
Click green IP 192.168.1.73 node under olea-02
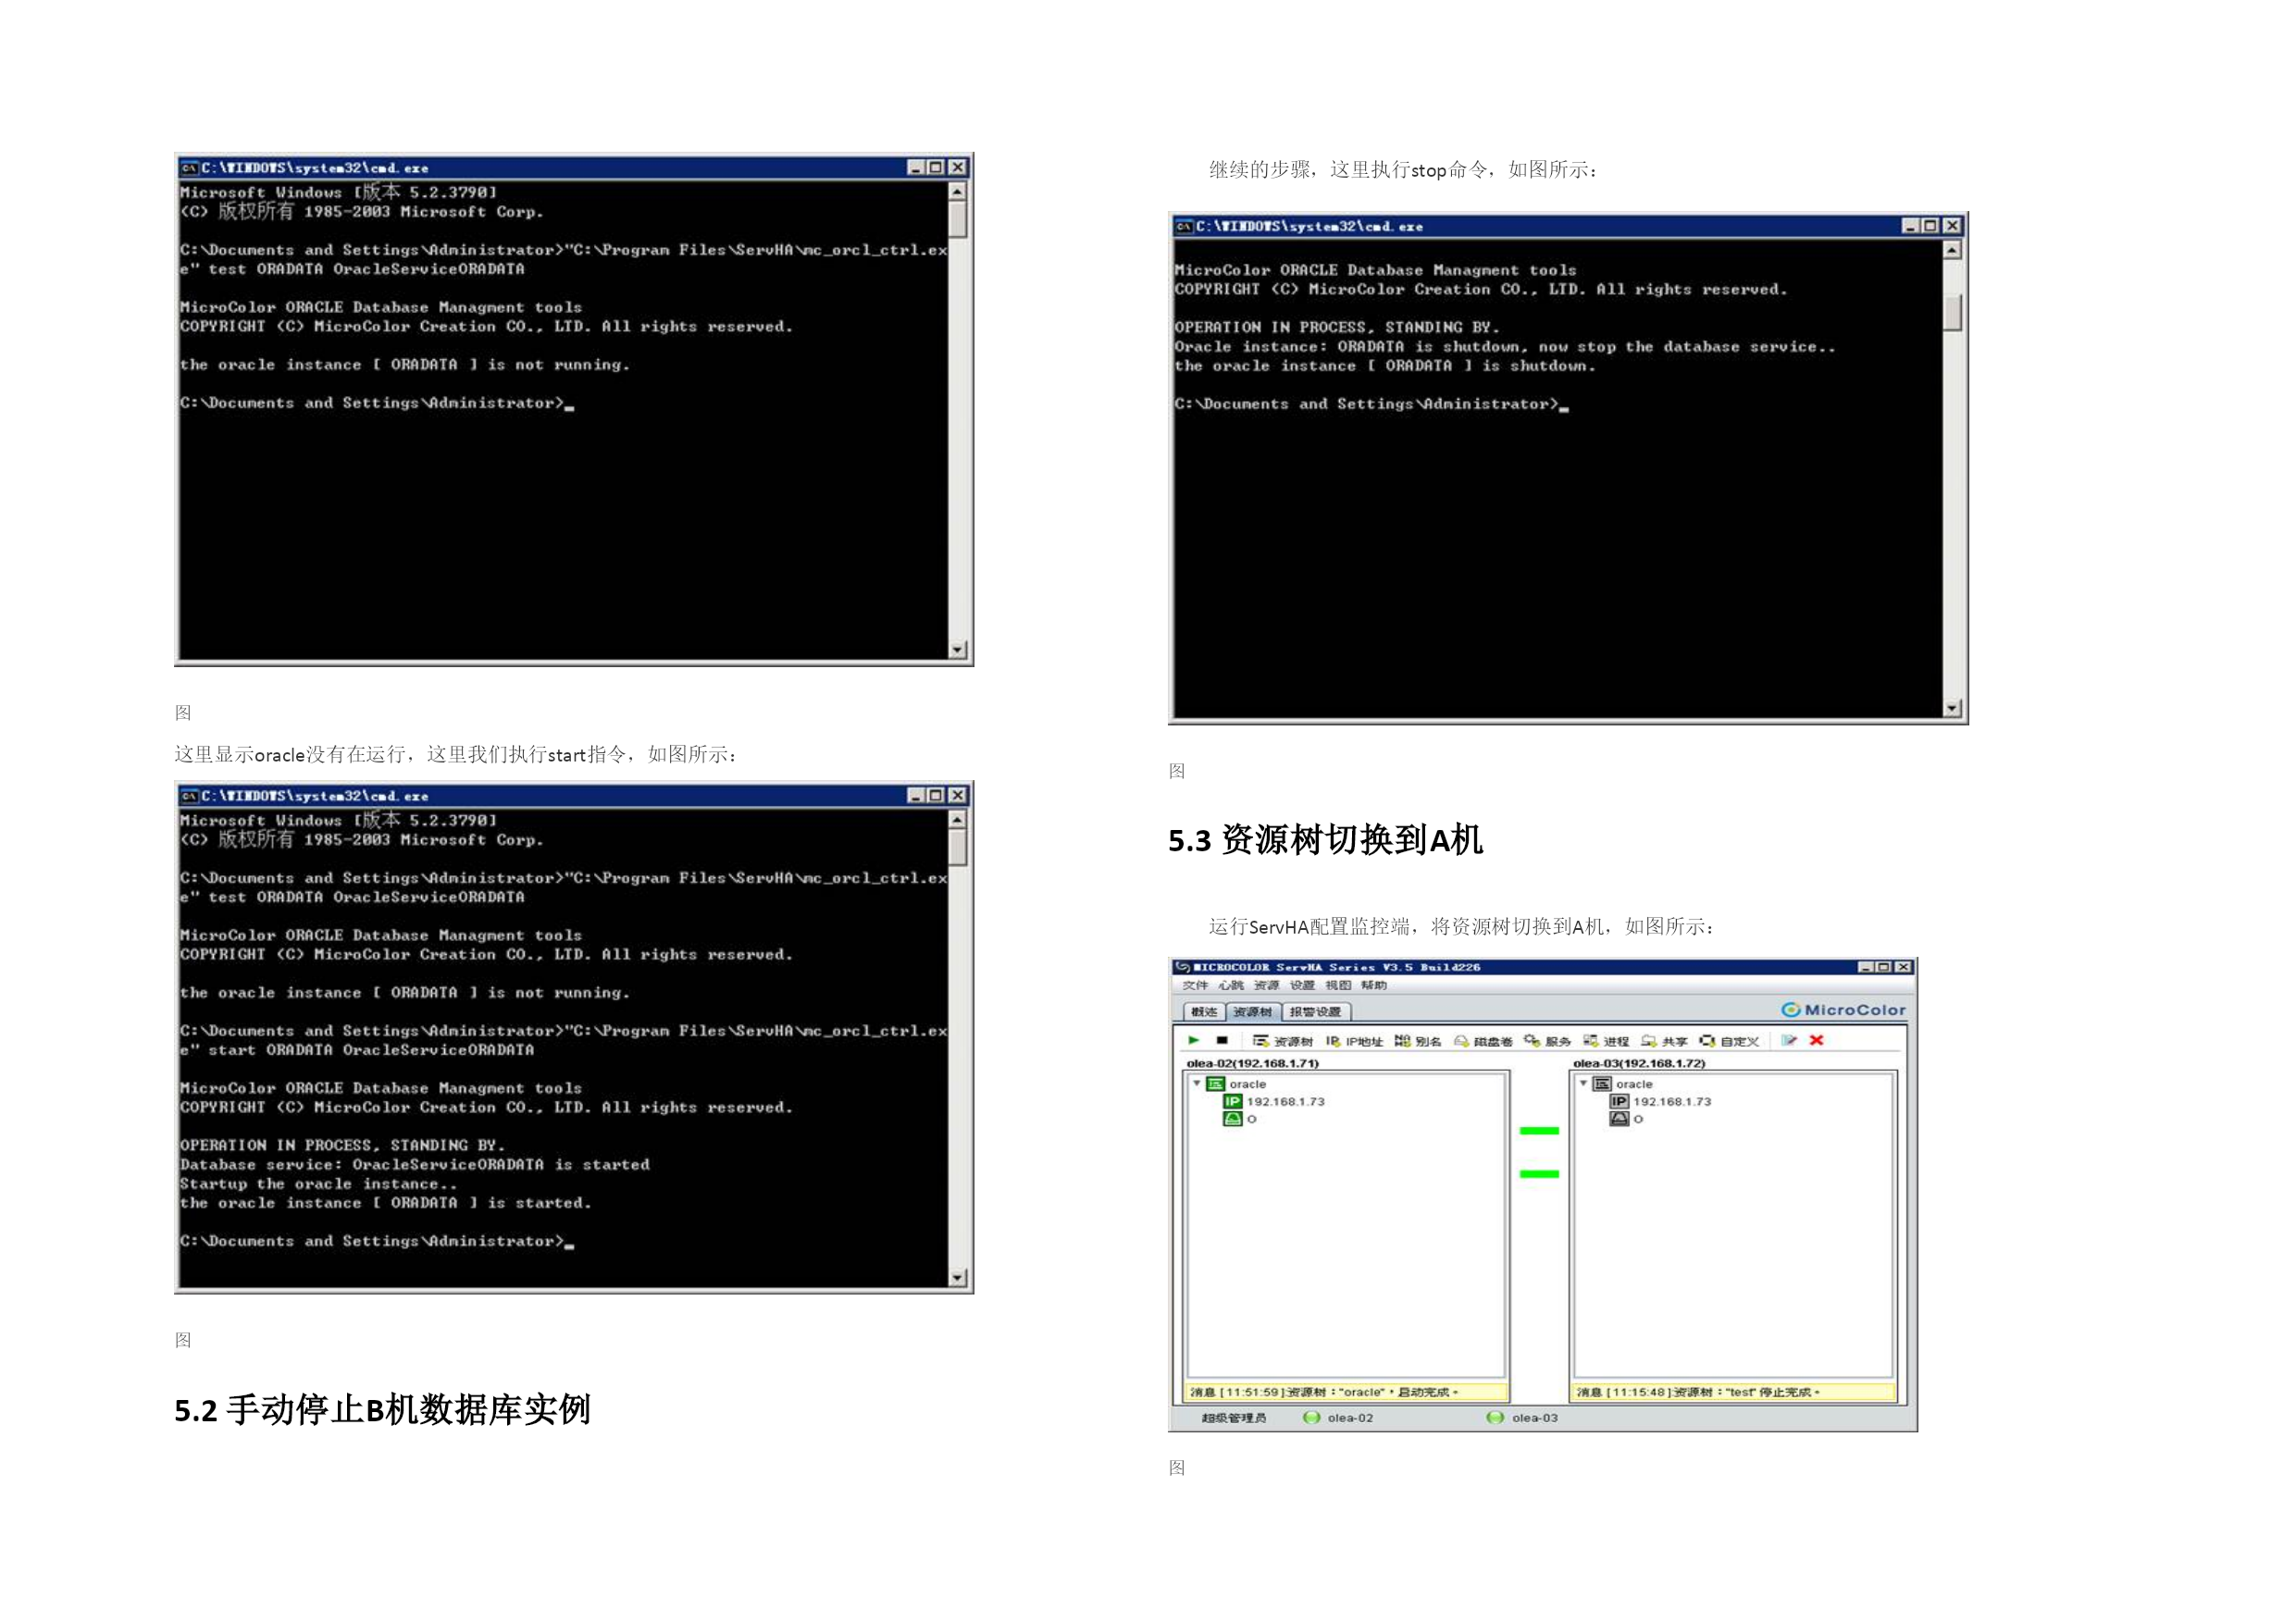1274,1101
